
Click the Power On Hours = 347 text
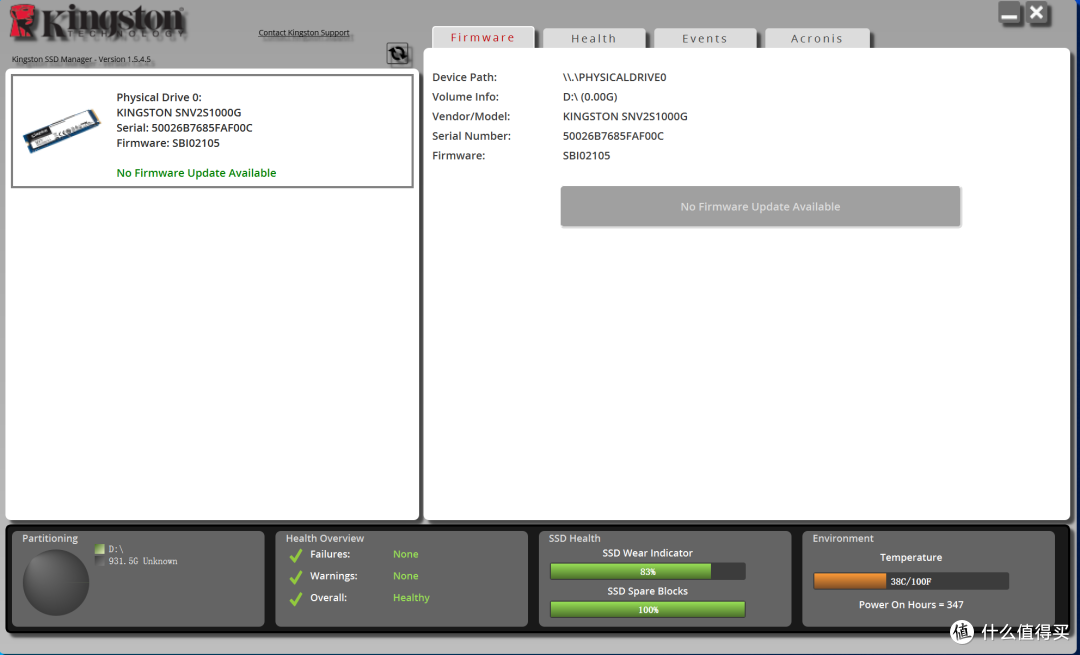pos(911,605)
